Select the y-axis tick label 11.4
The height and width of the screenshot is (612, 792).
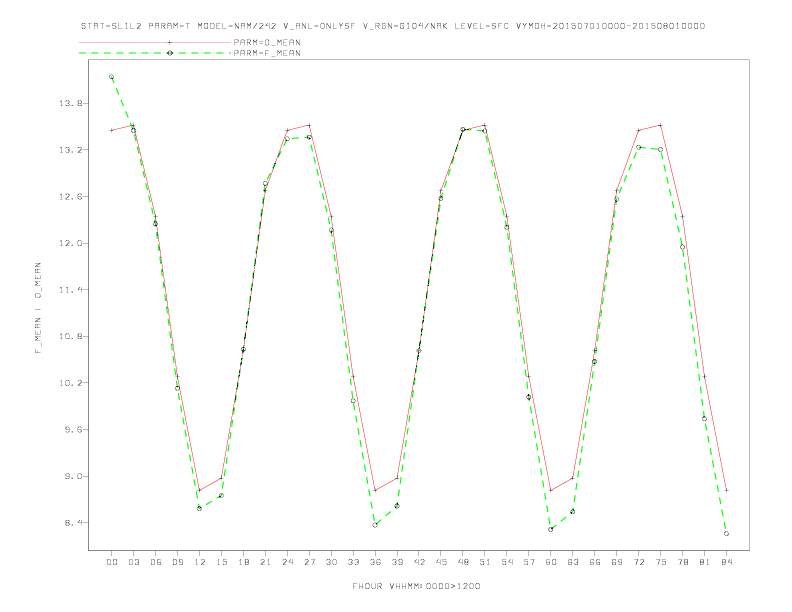70,290
